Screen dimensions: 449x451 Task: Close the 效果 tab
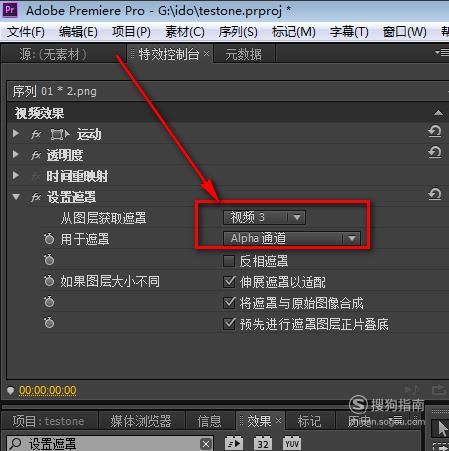coord(278,421)
